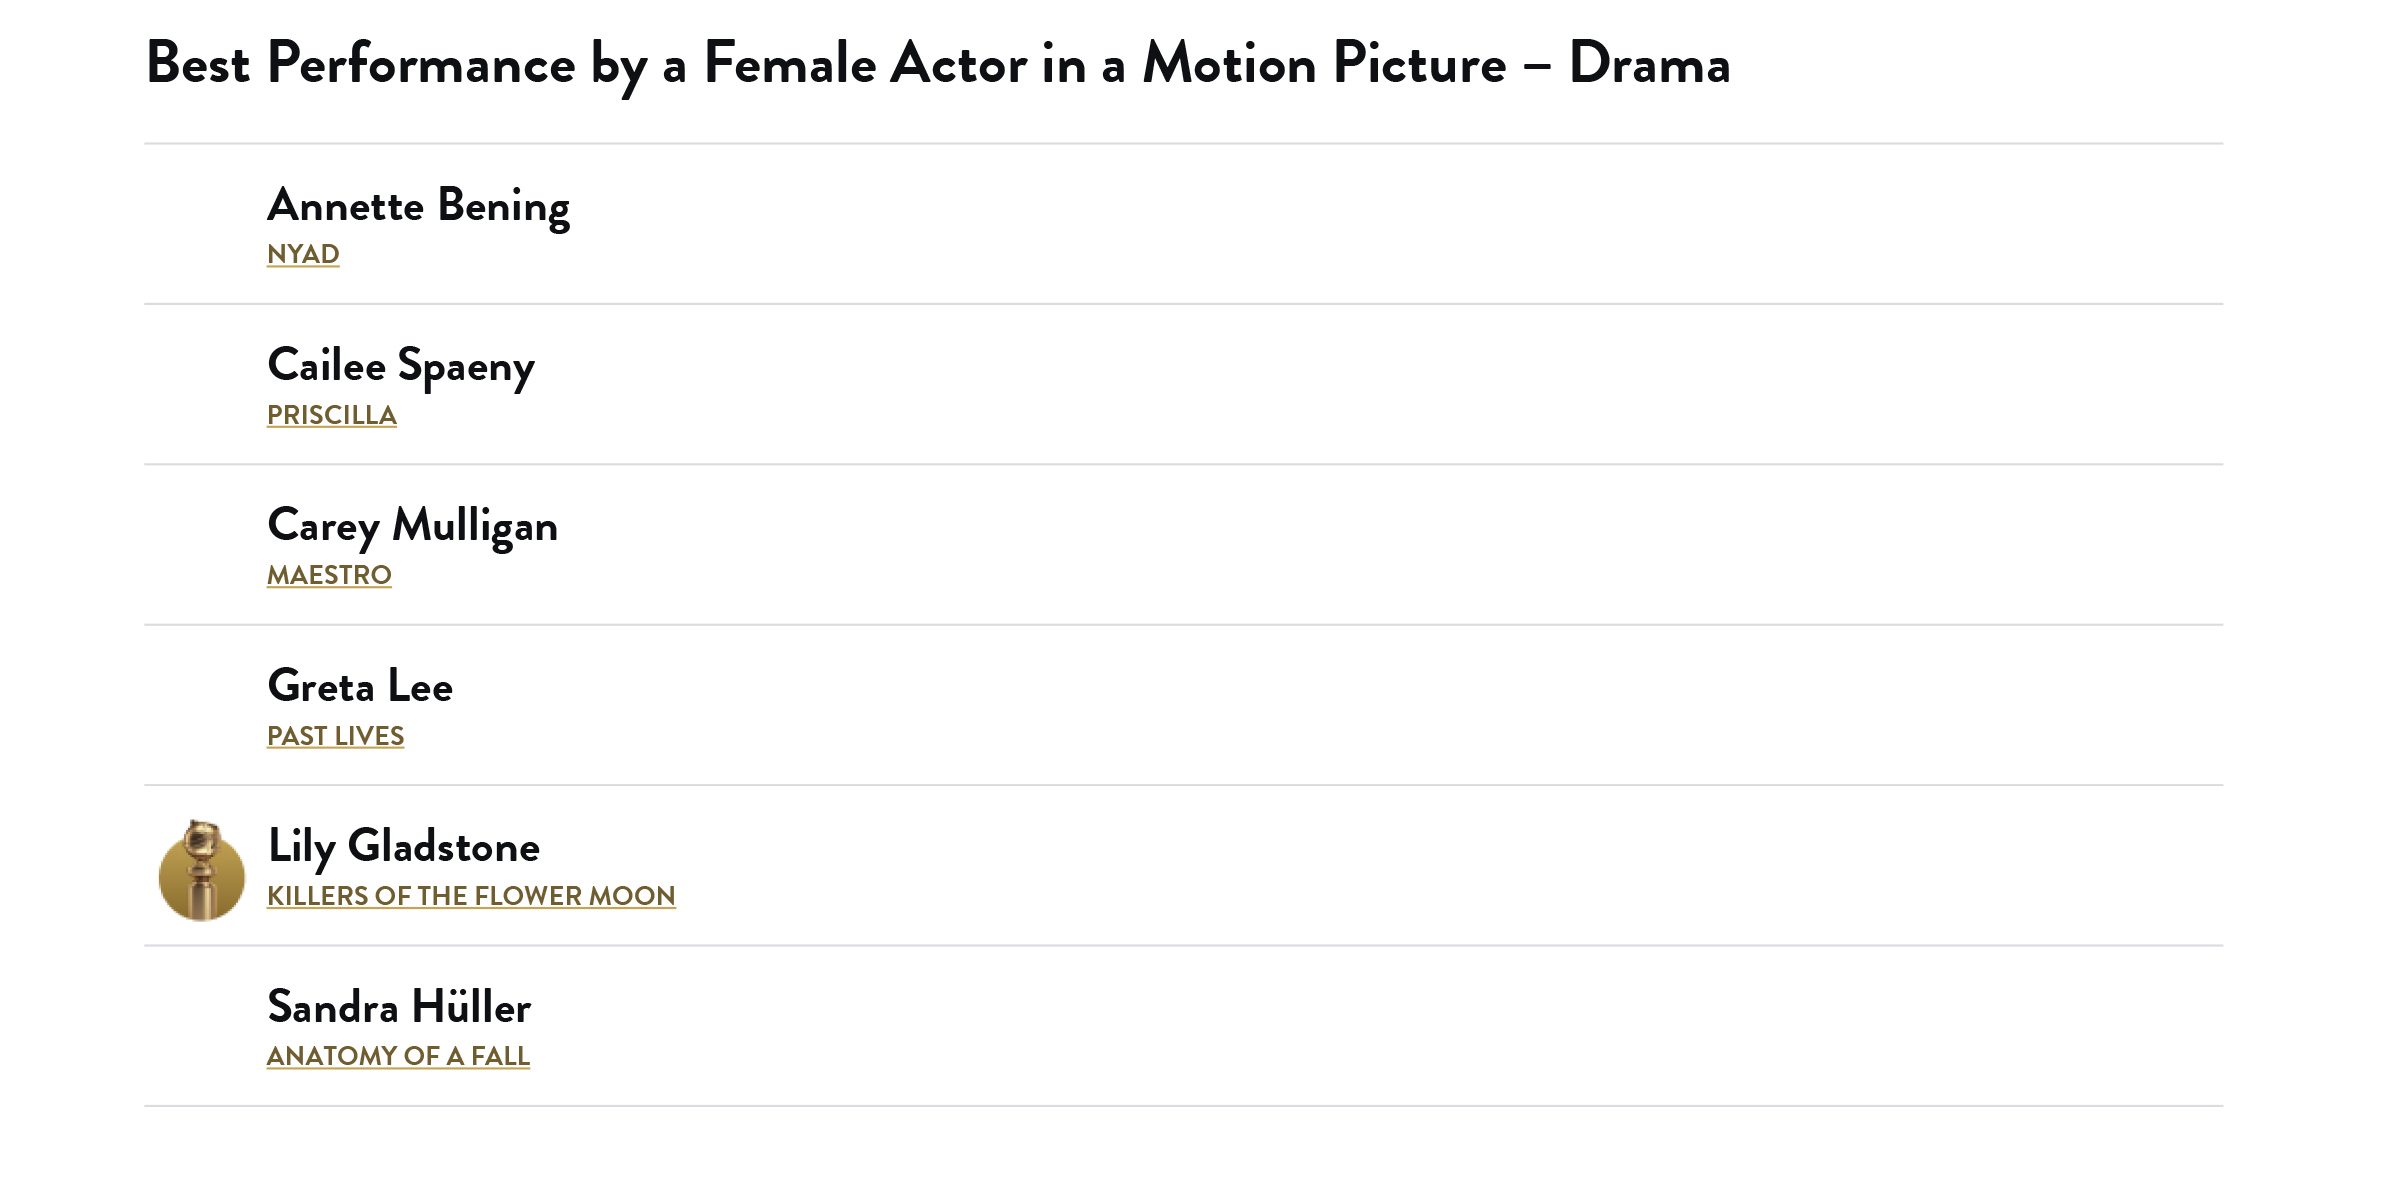The height and width of the screenshot is (1192, 2403).
Task: Select the Greta Lee nominee name
Action: point(360,687)
